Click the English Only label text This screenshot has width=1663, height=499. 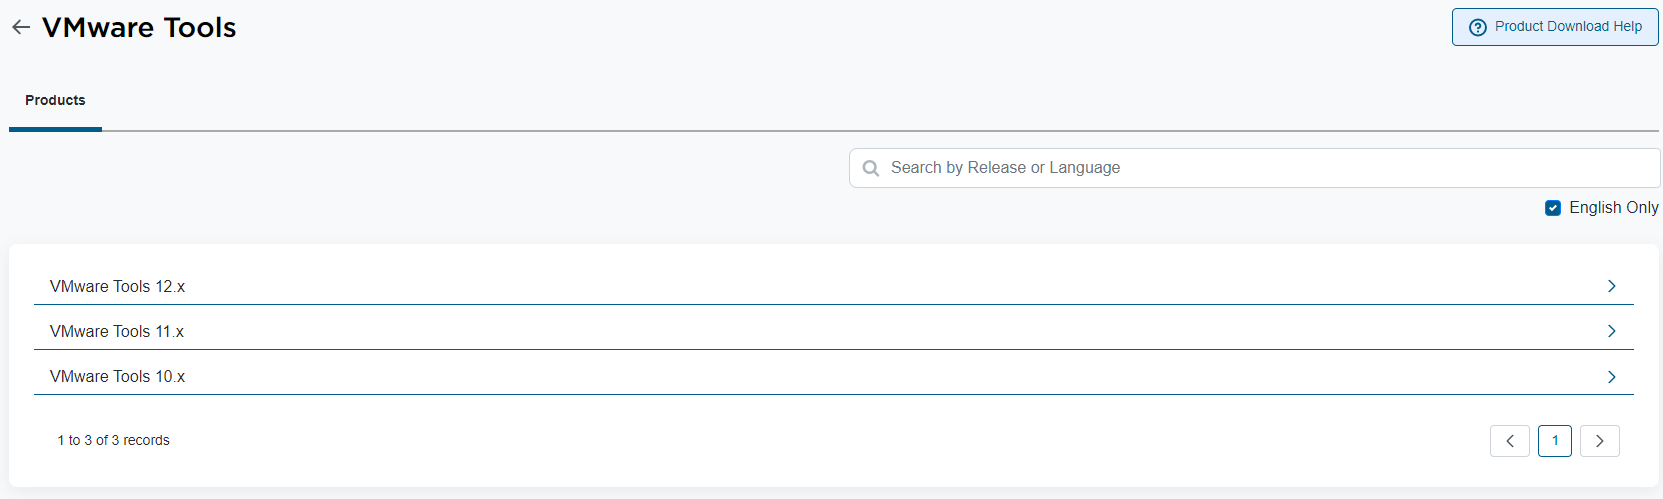pyautogui.click(x=1613, y=208)
